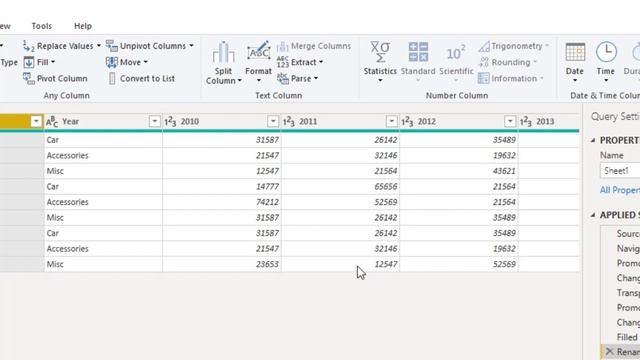Viewport: 640px width, 360px height.
Task: Click the Parse icon
Action: pos(282,78)
